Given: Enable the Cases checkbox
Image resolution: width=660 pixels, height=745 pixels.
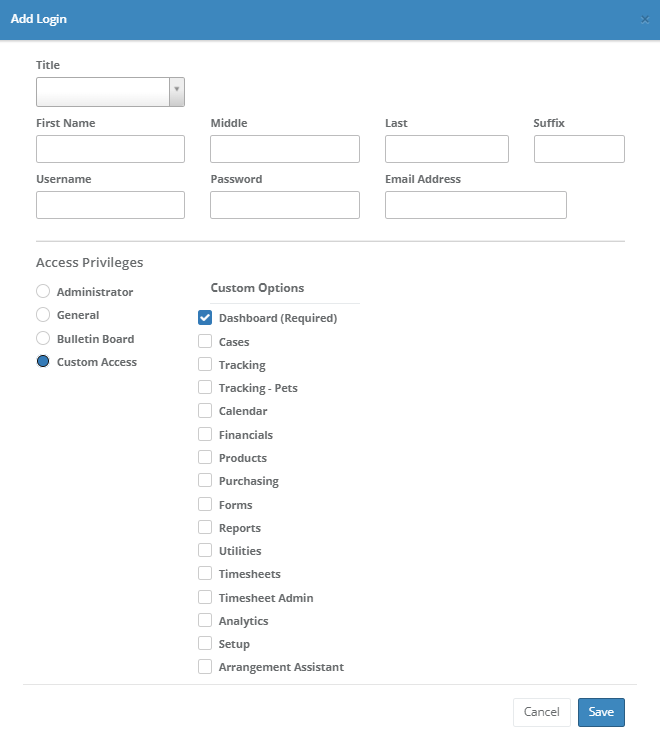Looking at the screenshot, I should coord(205,342).
